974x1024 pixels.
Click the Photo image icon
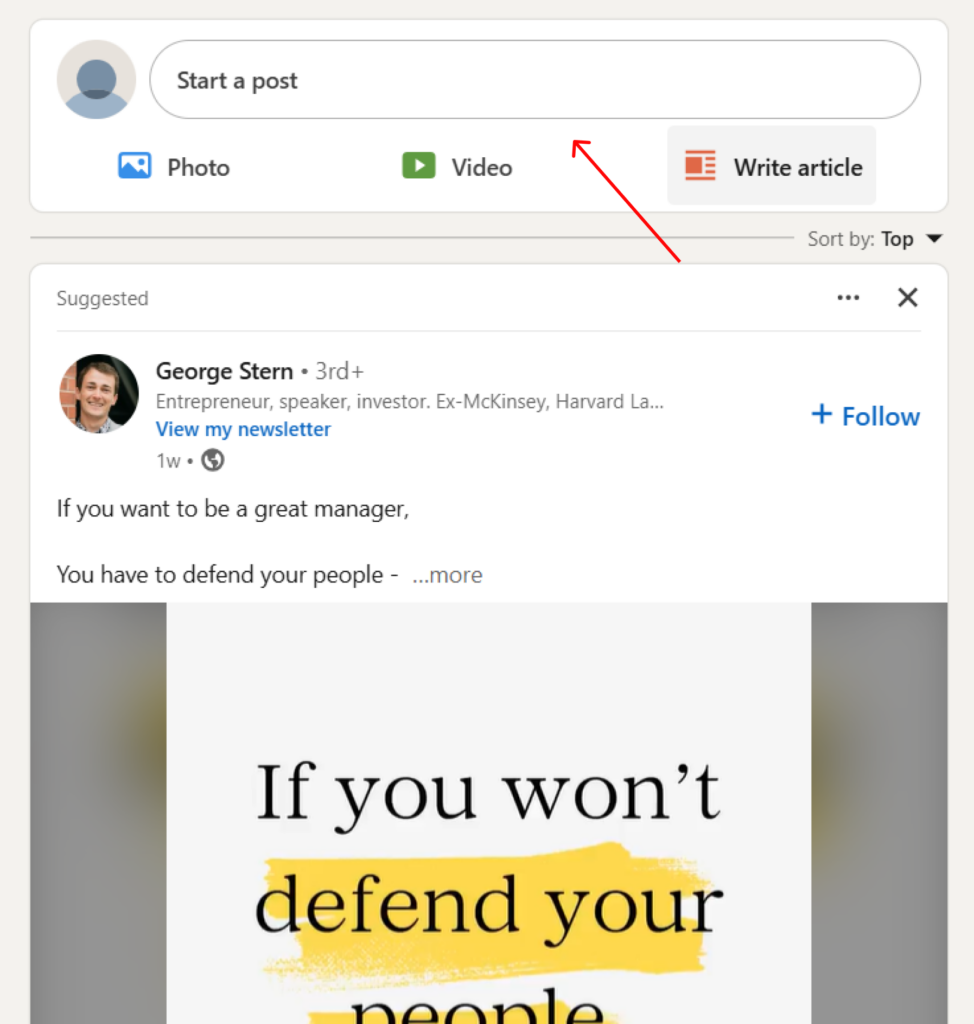click(x=135, y=166)
